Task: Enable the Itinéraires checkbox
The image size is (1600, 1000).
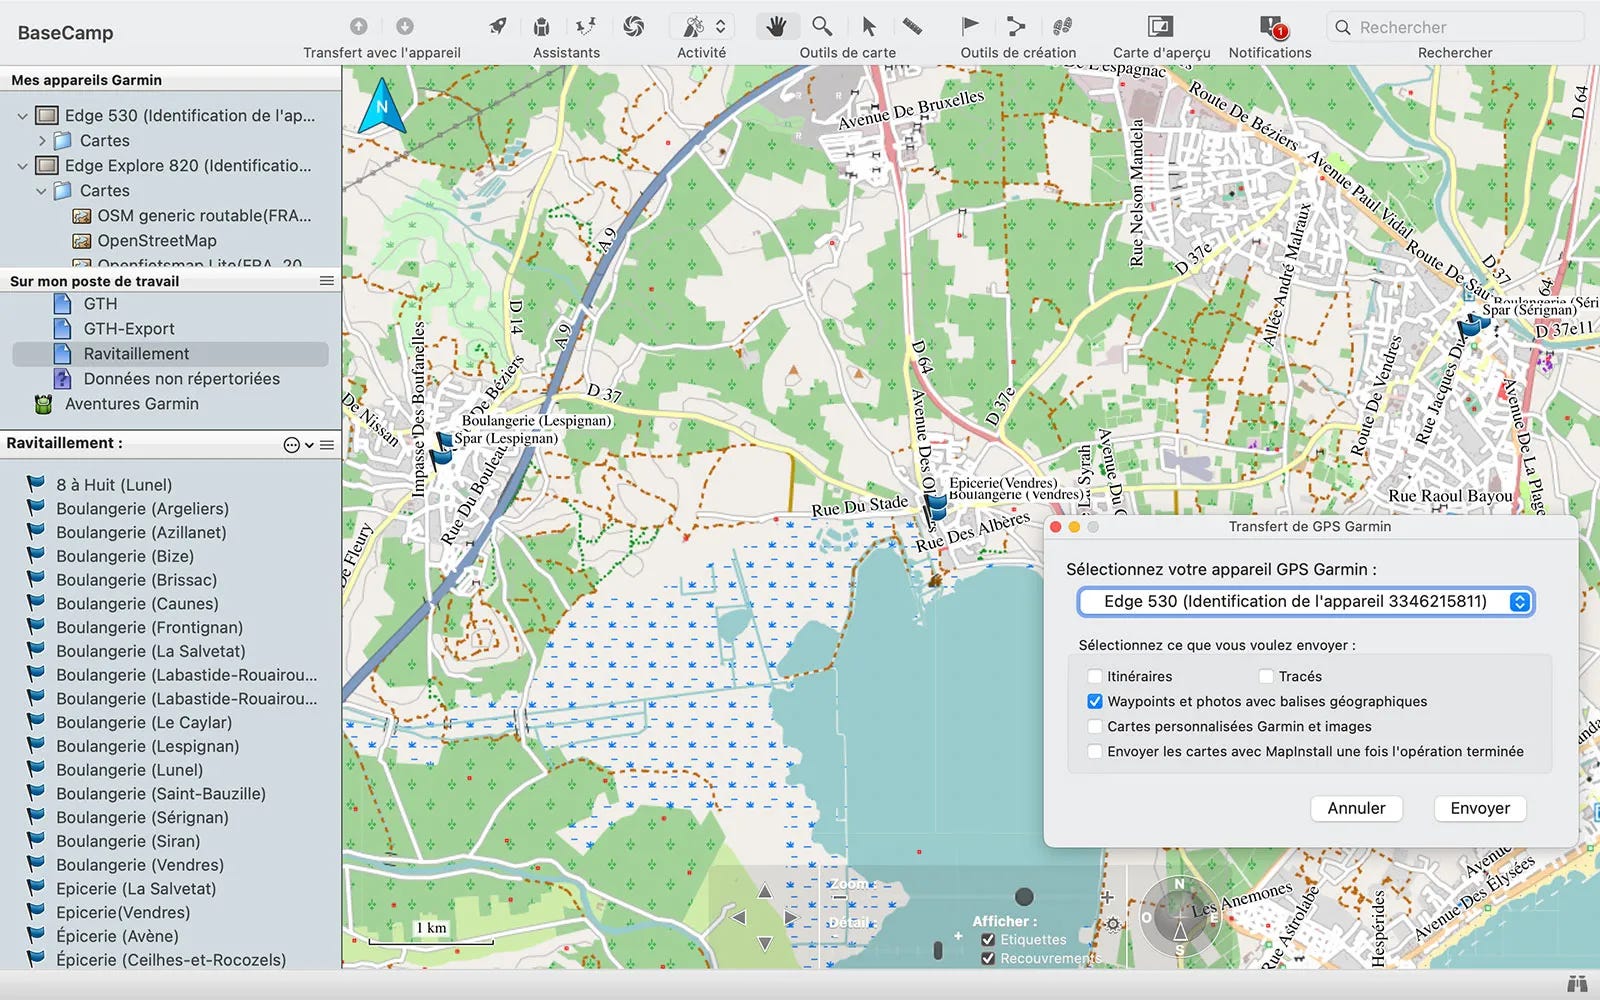Action: click(1095, 677)
